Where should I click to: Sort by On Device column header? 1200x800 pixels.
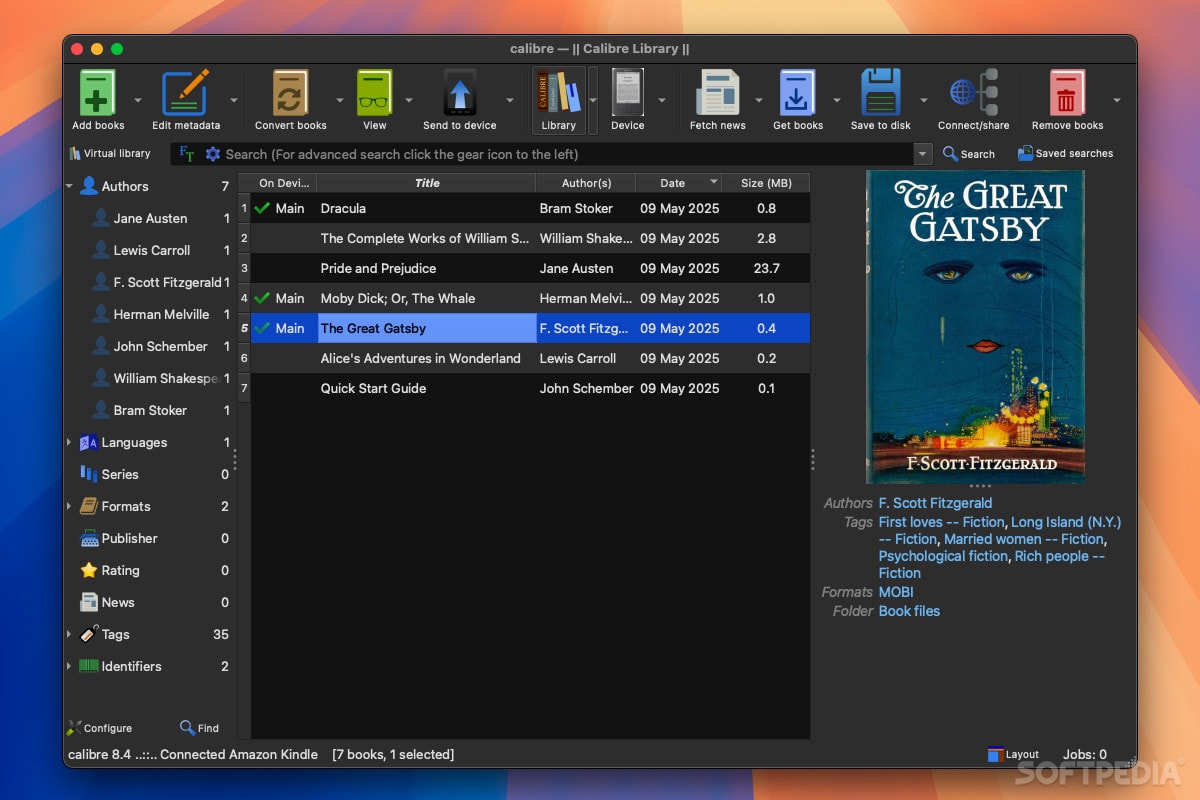(x=285, y=183)
